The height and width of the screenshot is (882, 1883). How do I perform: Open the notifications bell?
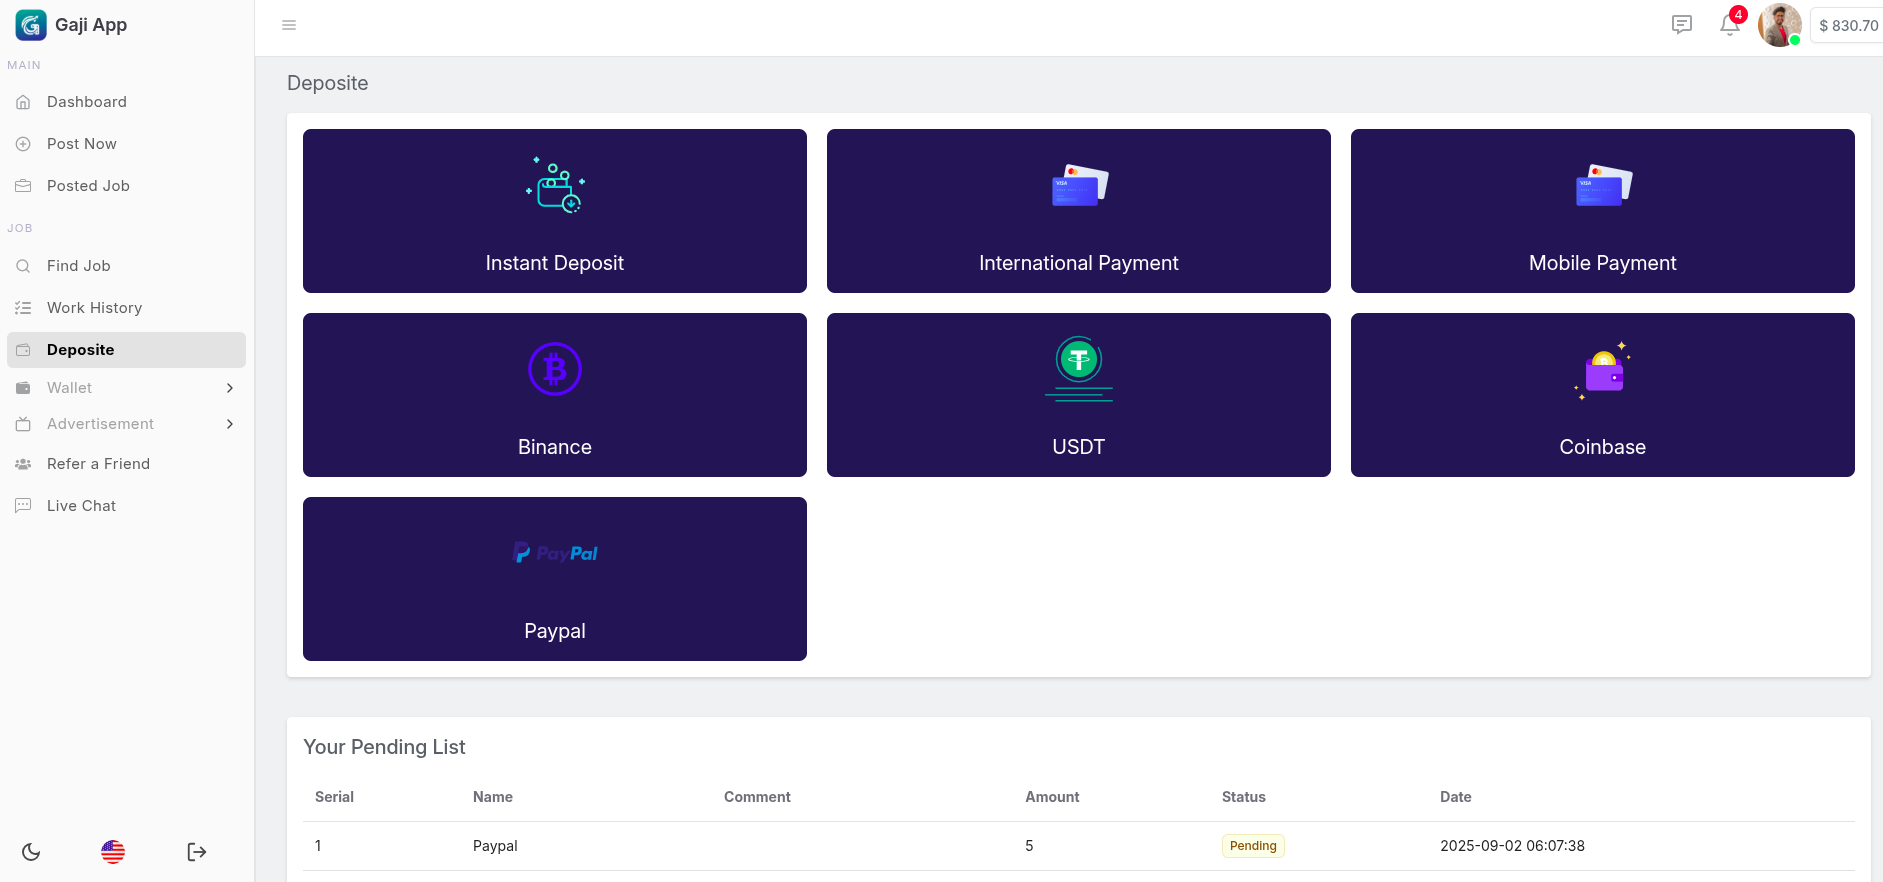tap(1730, 25)
